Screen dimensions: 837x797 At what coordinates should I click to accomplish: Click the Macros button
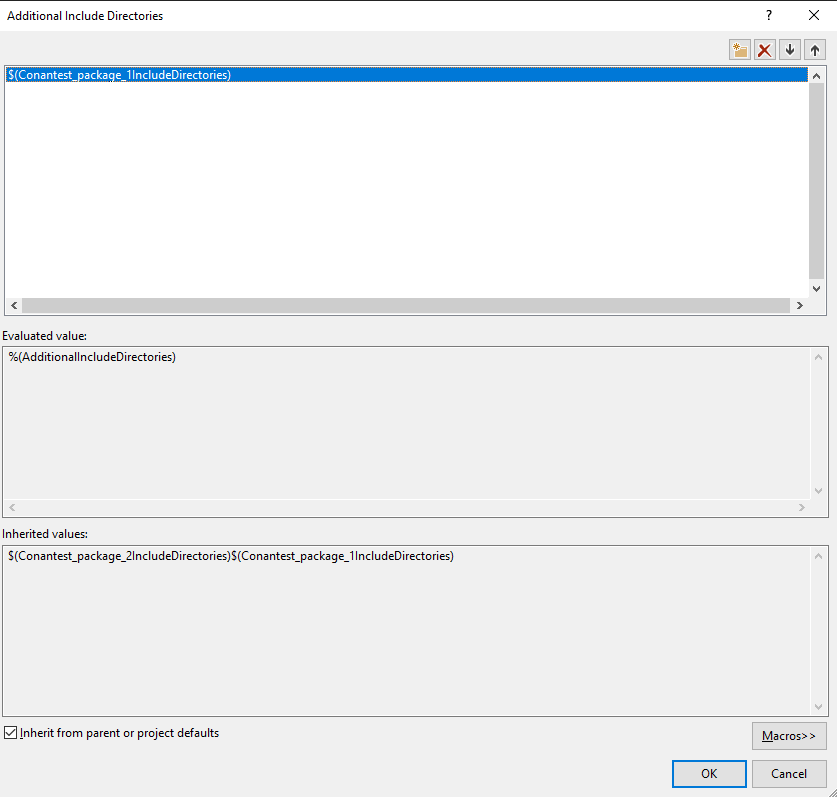click(x=789, y=735)
